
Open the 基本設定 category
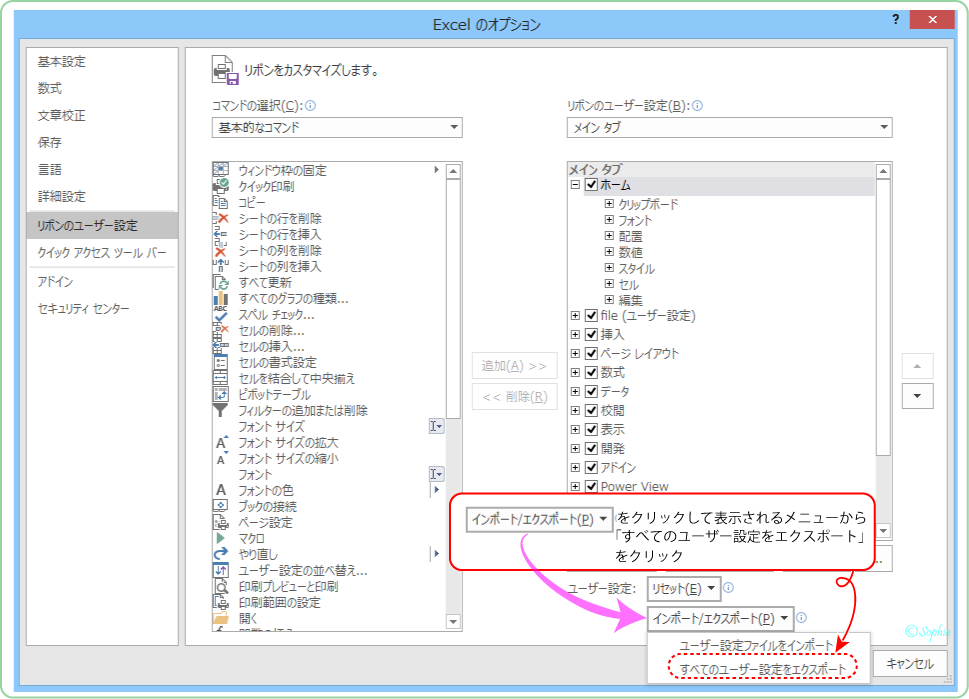62,62
